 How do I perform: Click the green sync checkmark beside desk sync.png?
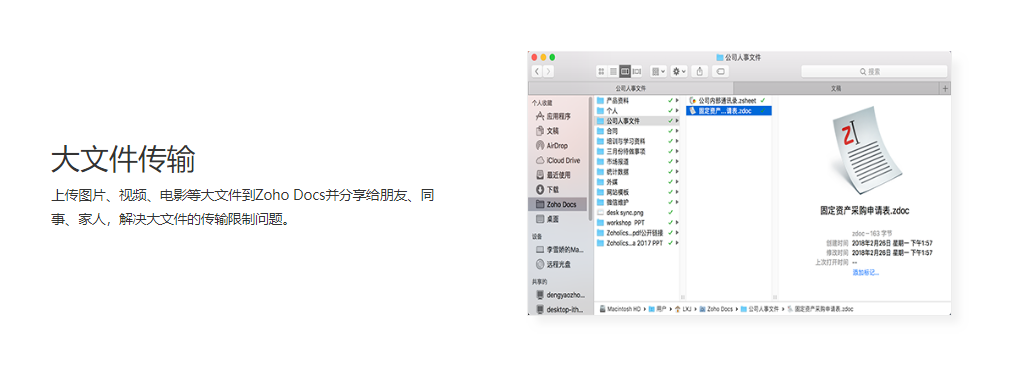[671, 212]
